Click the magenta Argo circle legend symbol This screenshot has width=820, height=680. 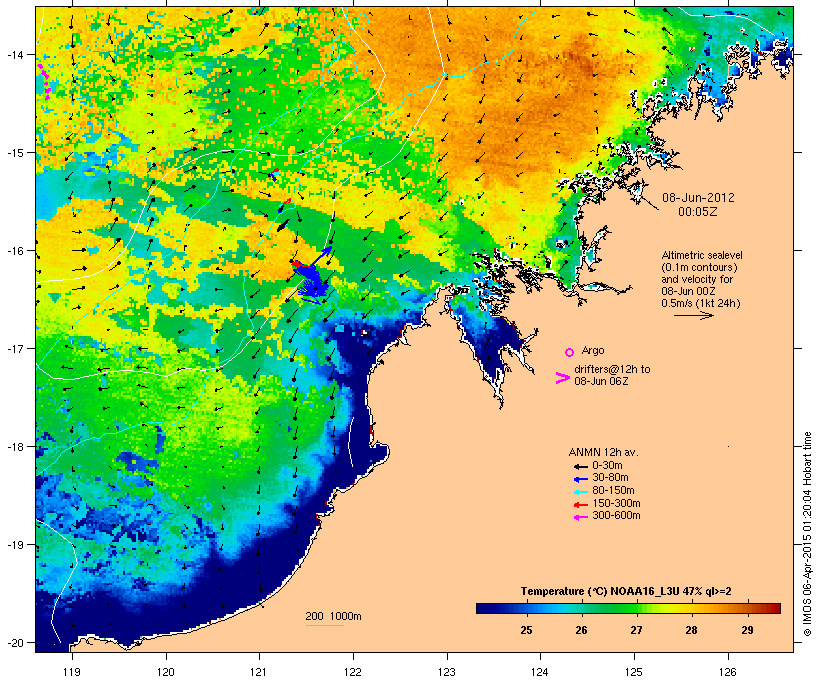[x=570, y=352]
